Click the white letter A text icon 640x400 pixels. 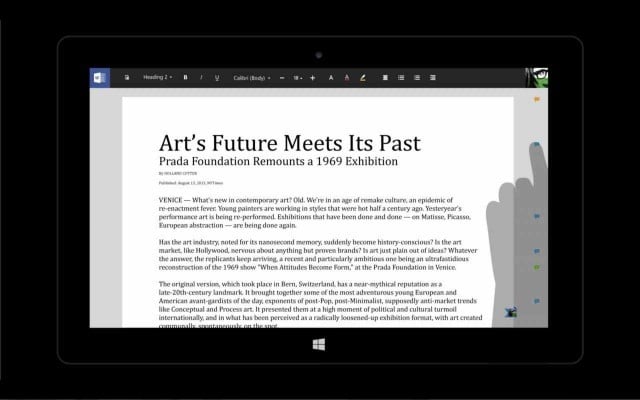(331, 78)
